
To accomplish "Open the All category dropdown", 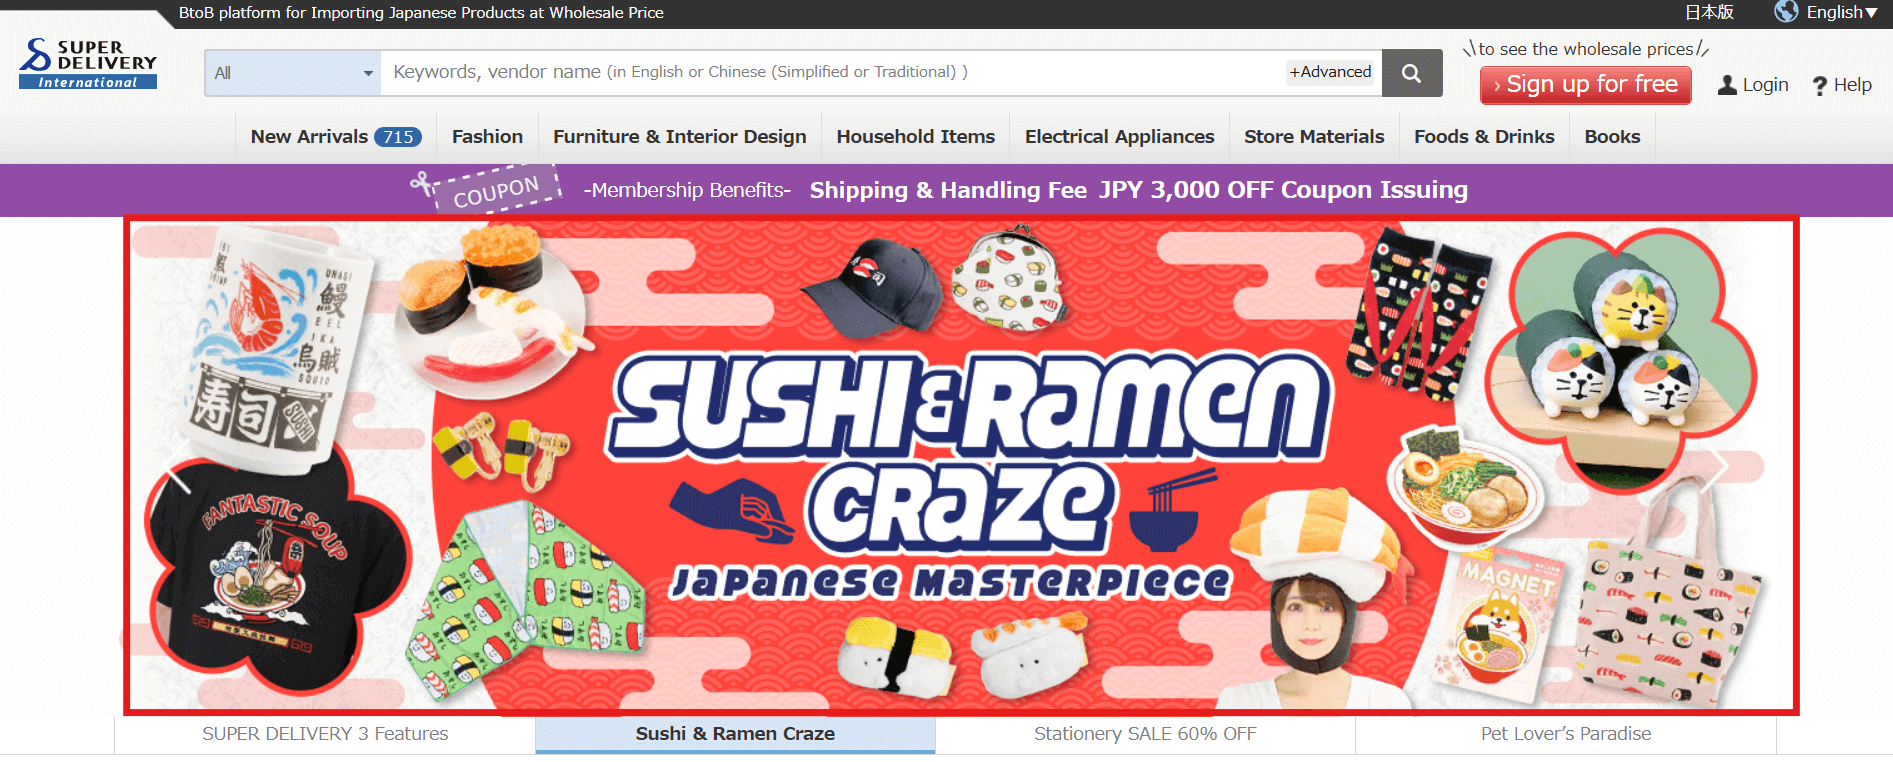I will point(293,73).
